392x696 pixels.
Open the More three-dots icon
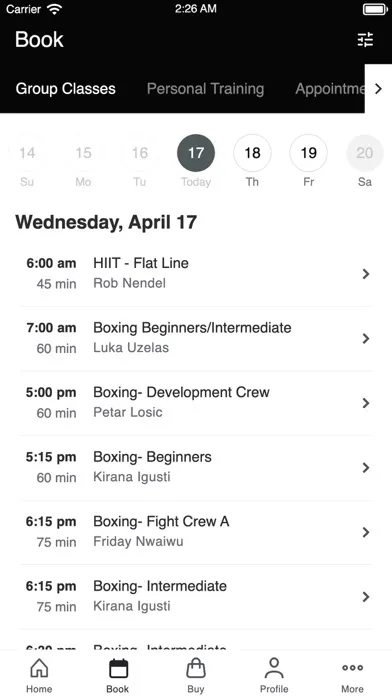(352, 668)
